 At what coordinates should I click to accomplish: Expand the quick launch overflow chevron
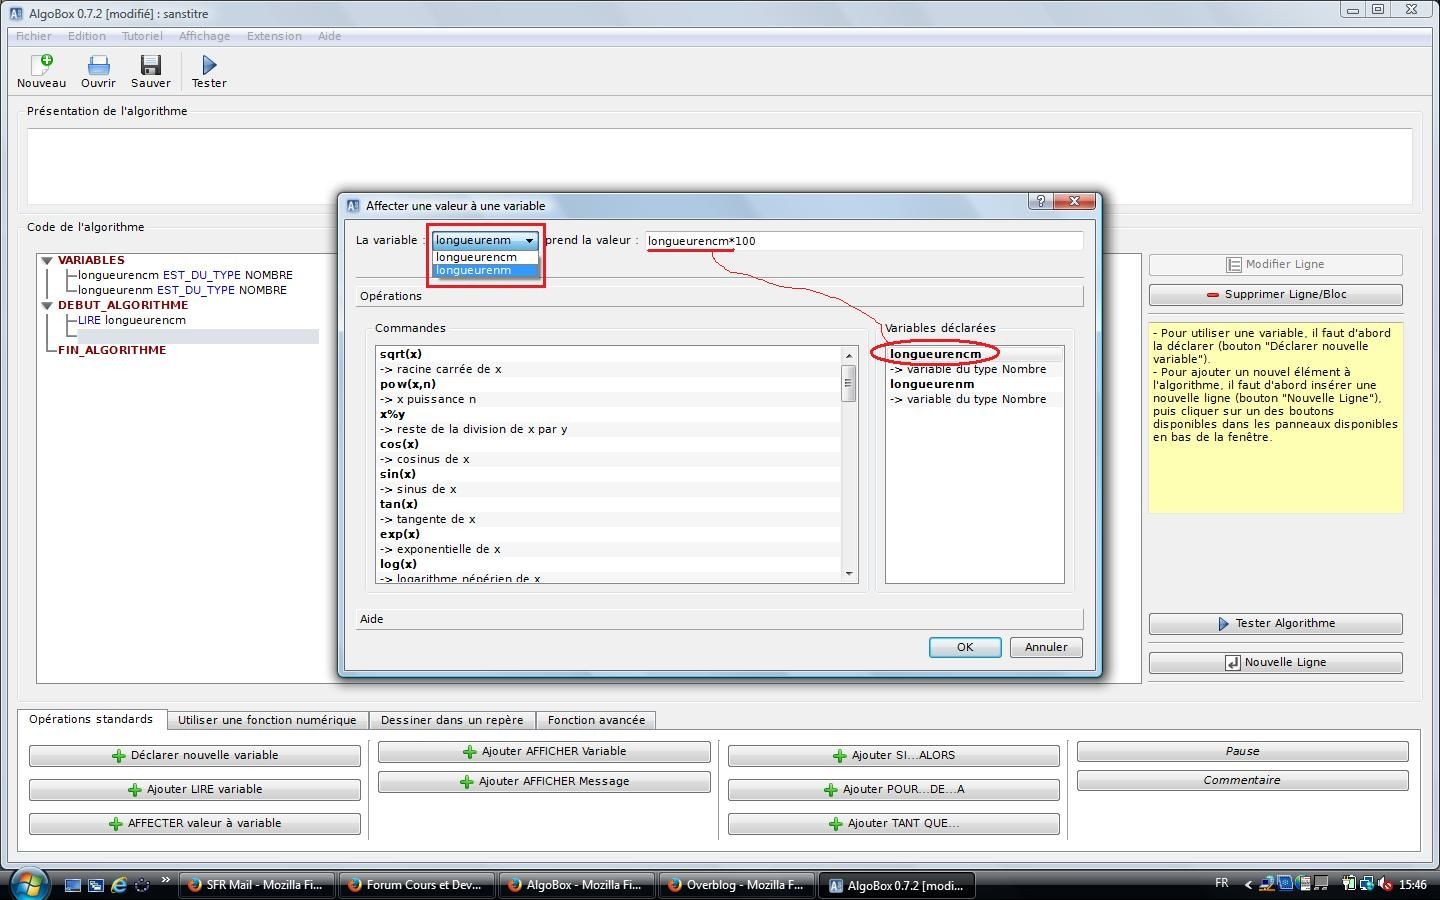tap(165, 880)
